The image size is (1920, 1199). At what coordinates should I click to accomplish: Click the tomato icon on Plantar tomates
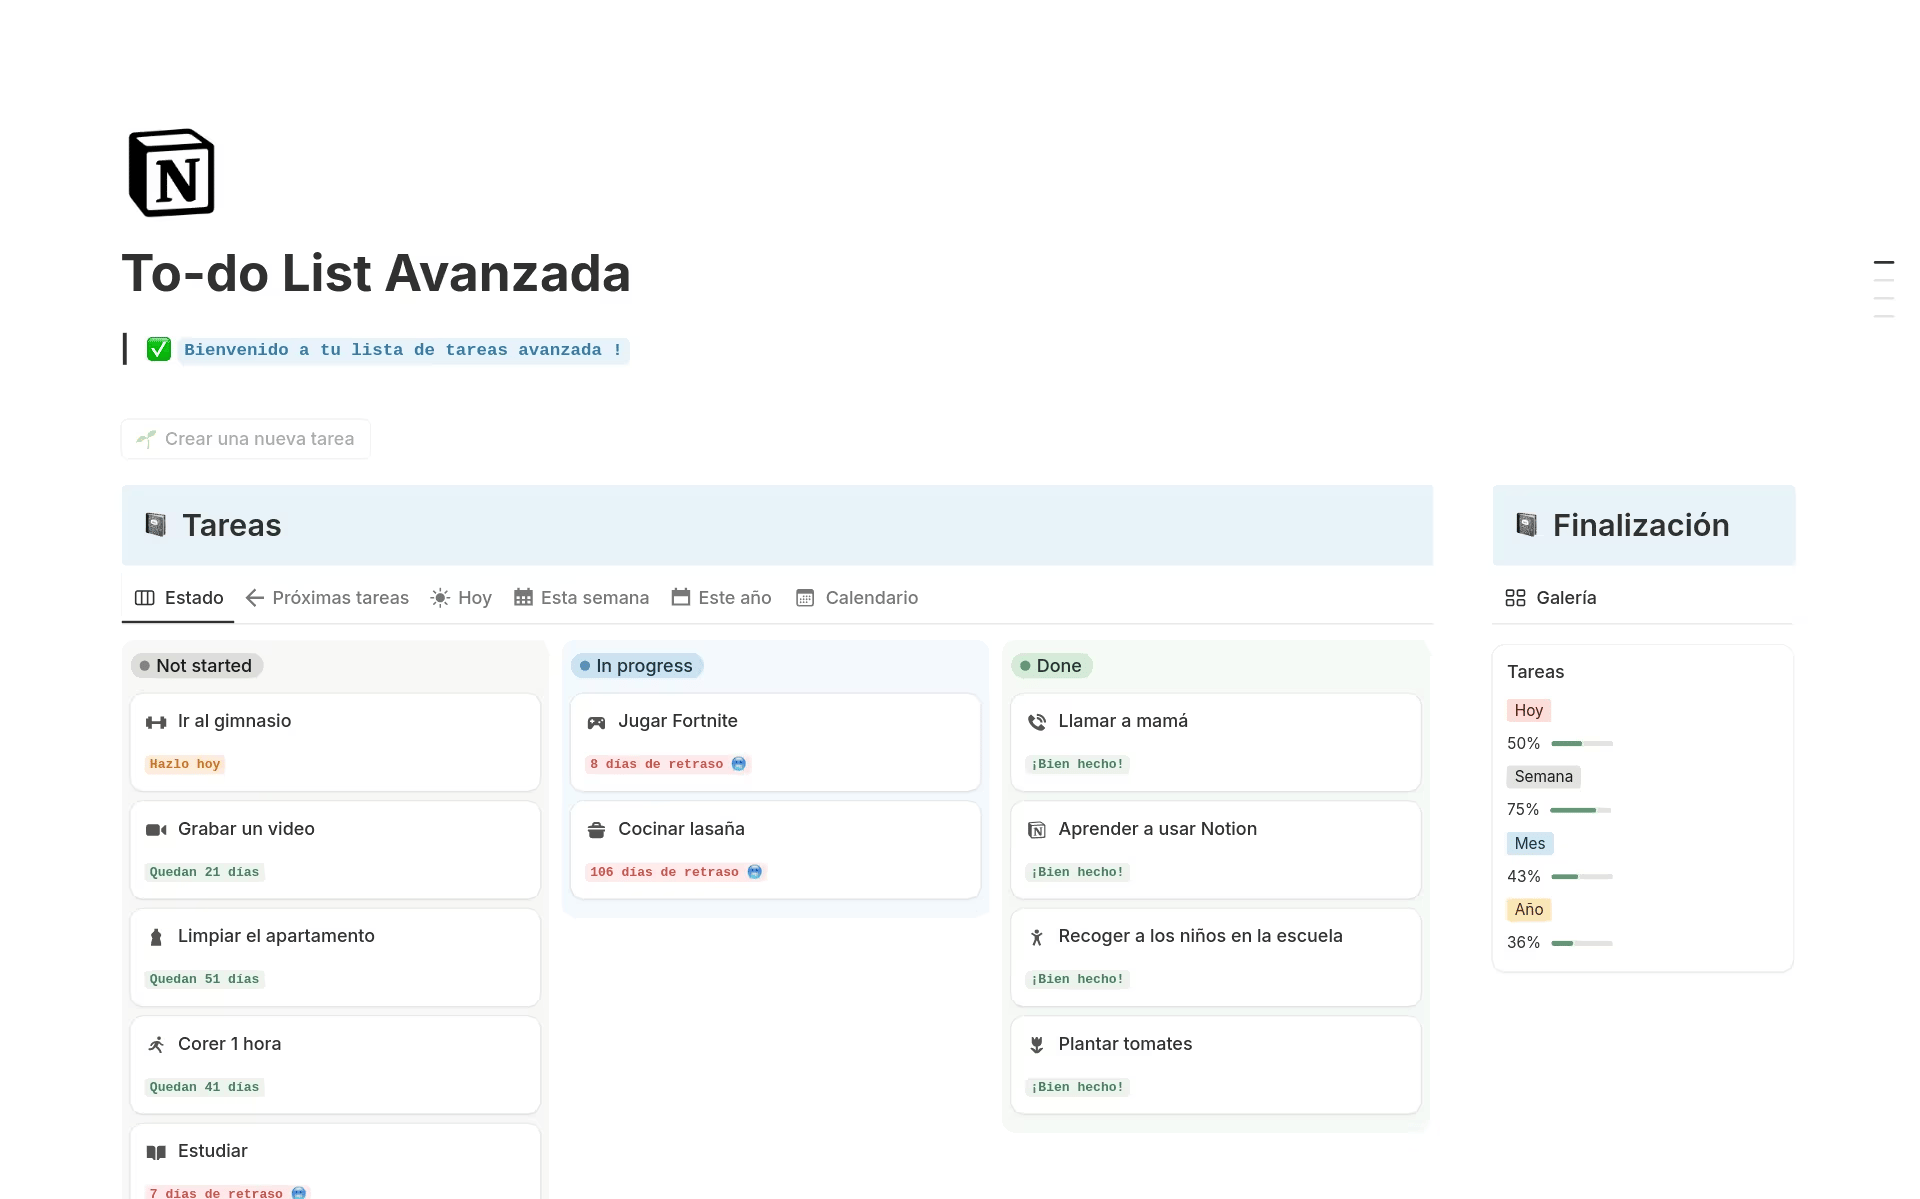coord(1037,1044)
